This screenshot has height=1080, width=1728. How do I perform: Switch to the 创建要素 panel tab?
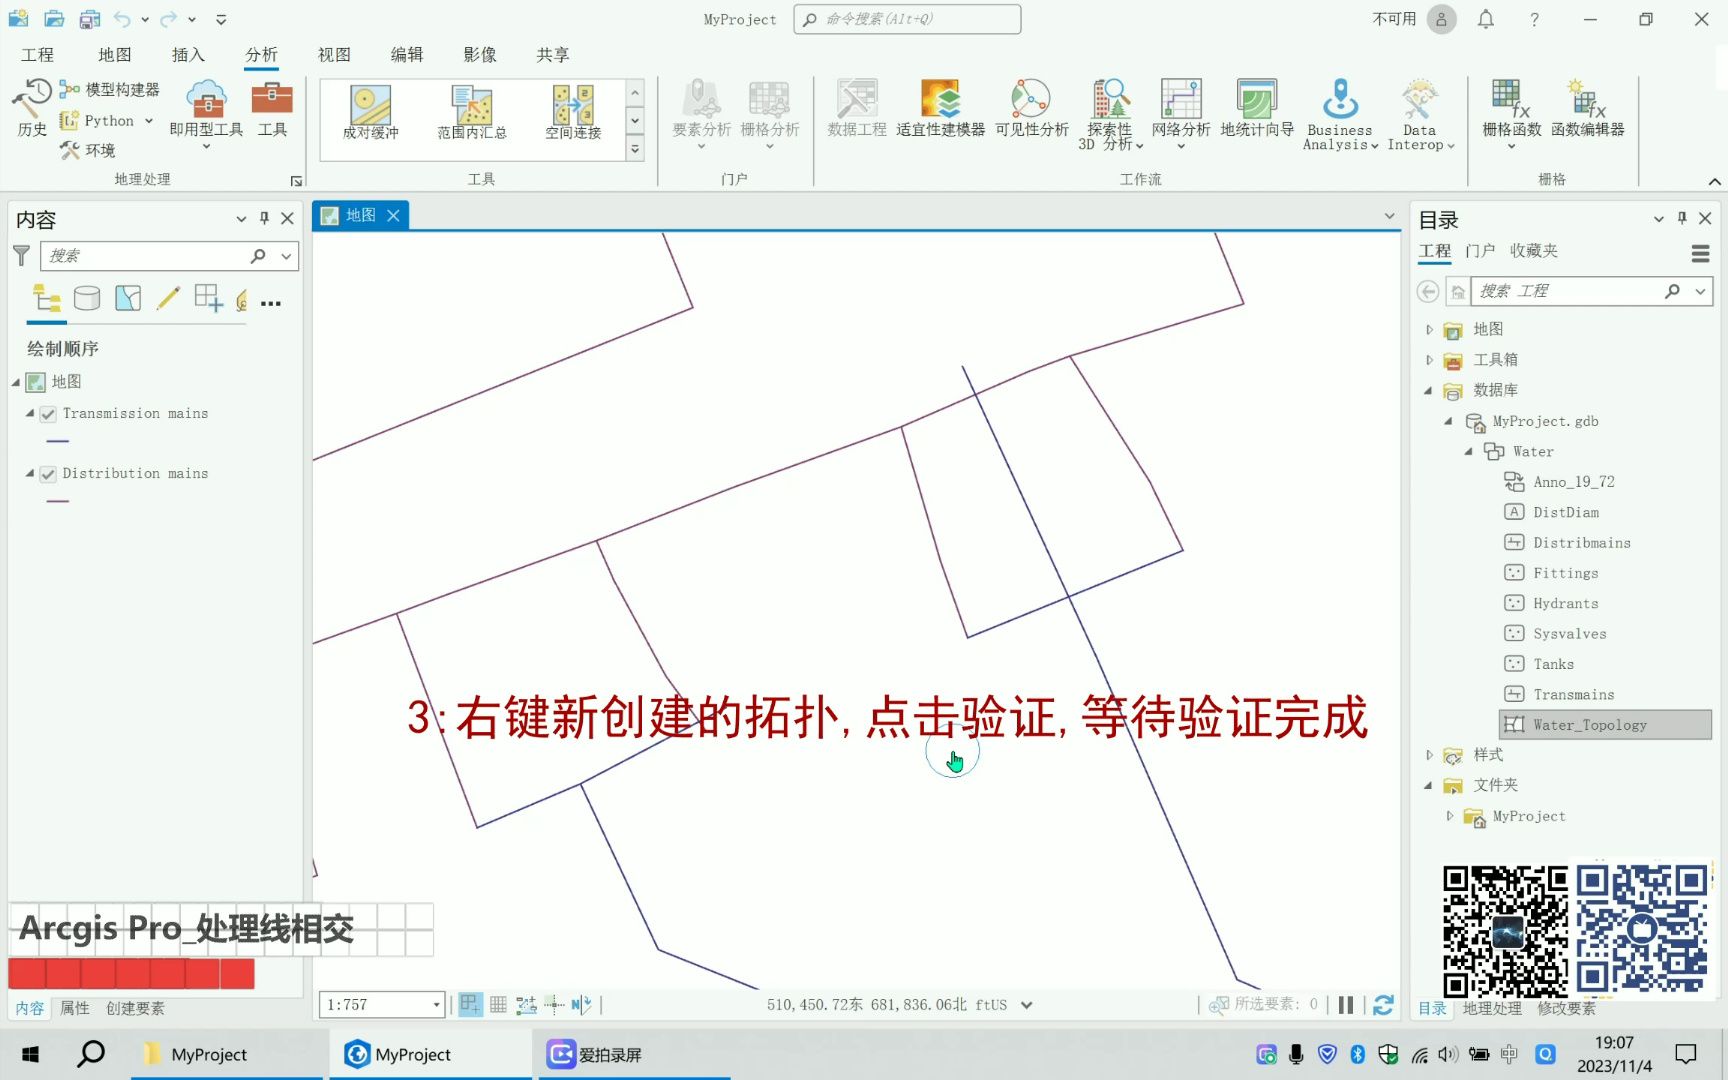[x=134, y=1008]
